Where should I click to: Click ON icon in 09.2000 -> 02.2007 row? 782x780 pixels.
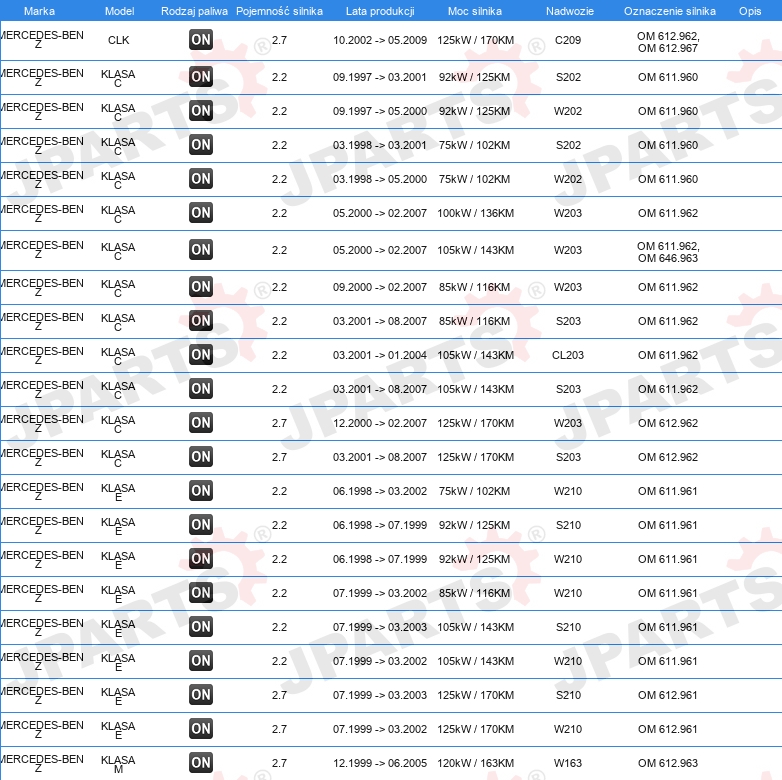click(x=201, y=287)
